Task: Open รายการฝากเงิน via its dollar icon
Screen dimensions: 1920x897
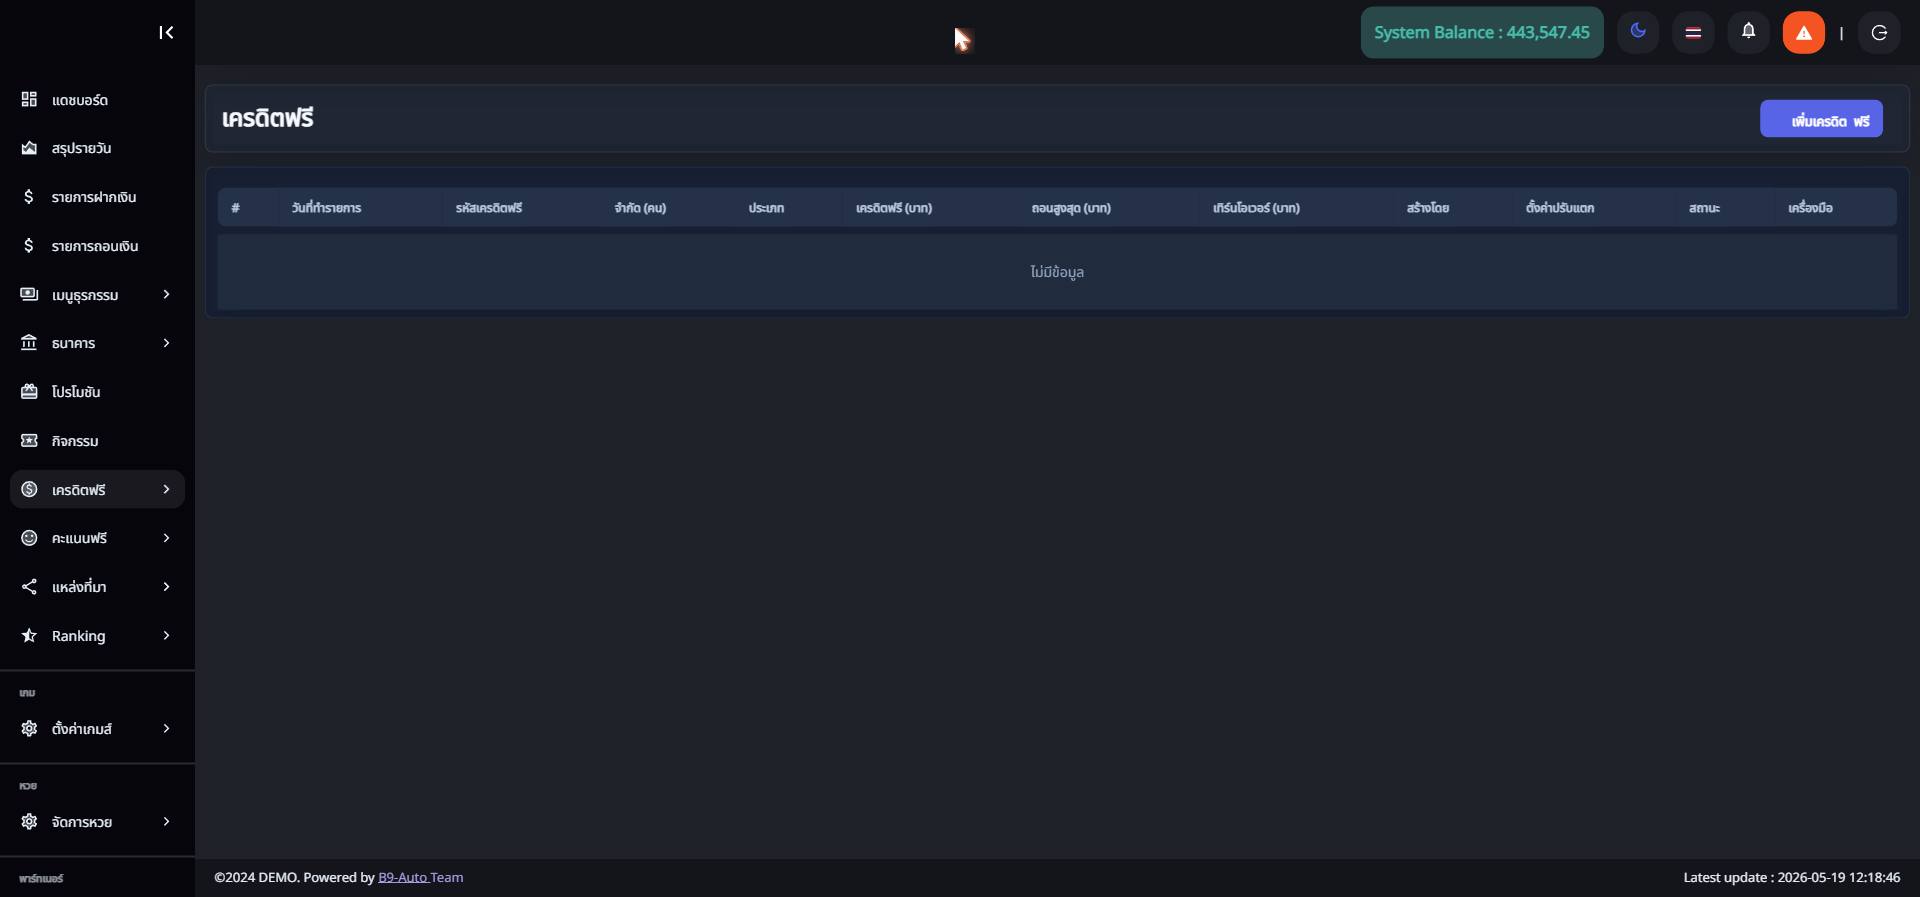Action: pos(29,197)
